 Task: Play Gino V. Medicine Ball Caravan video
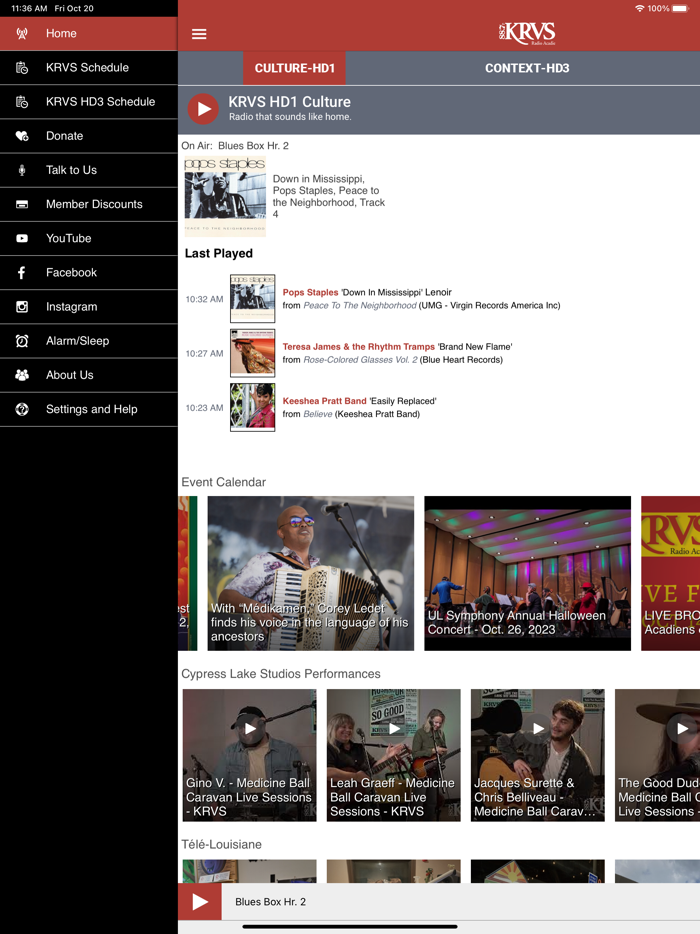coord(250,728)
